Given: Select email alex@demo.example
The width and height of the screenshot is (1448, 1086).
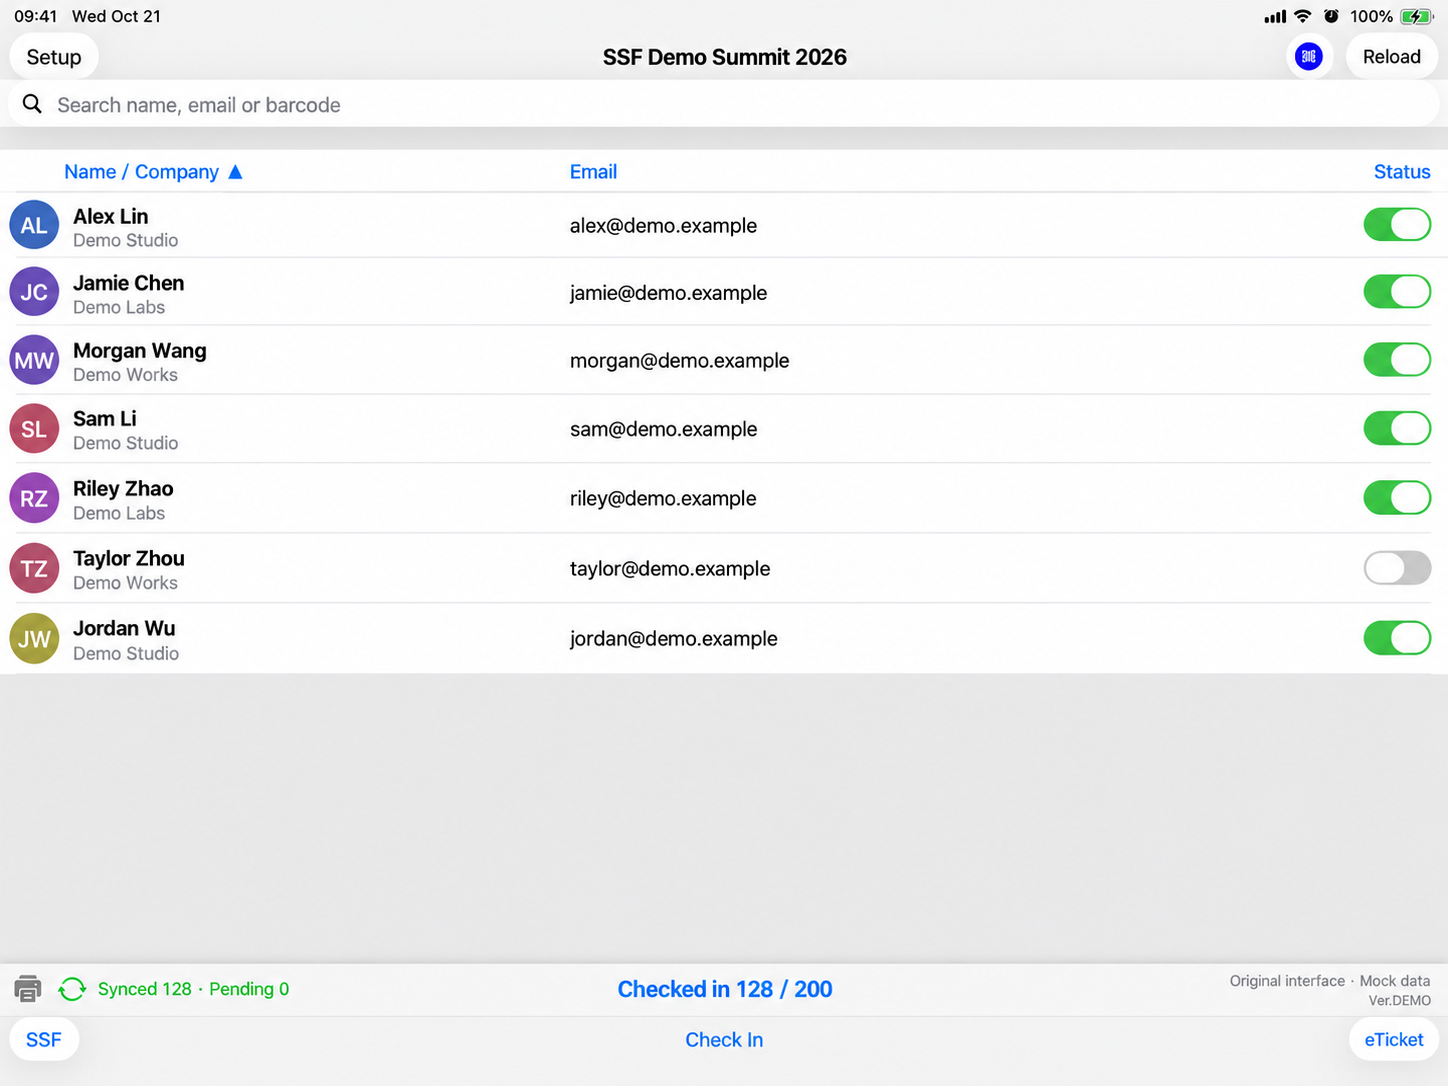Looking at the screenshot, I should [663, 226].
